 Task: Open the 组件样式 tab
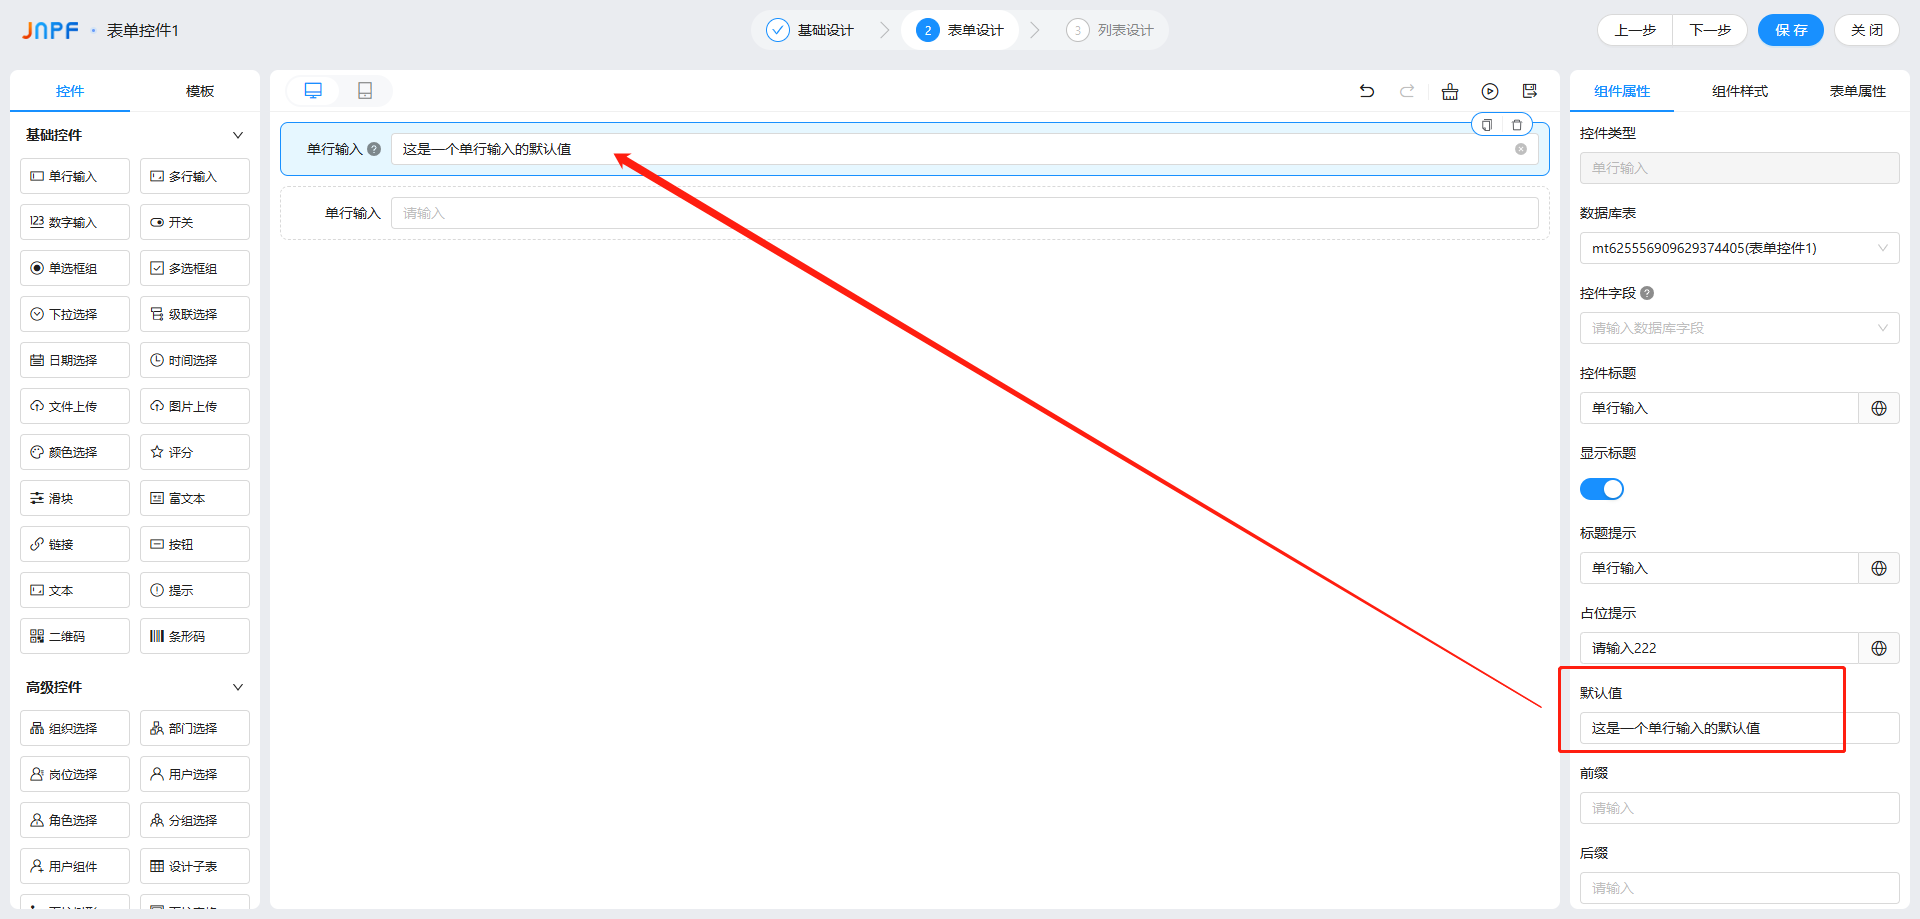pyautogui.click(x=1740, y=91)
